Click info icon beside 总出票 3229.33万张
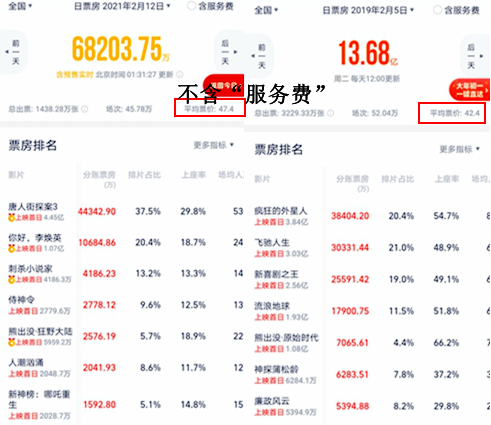The image size is (491, 425). [330, 113]
